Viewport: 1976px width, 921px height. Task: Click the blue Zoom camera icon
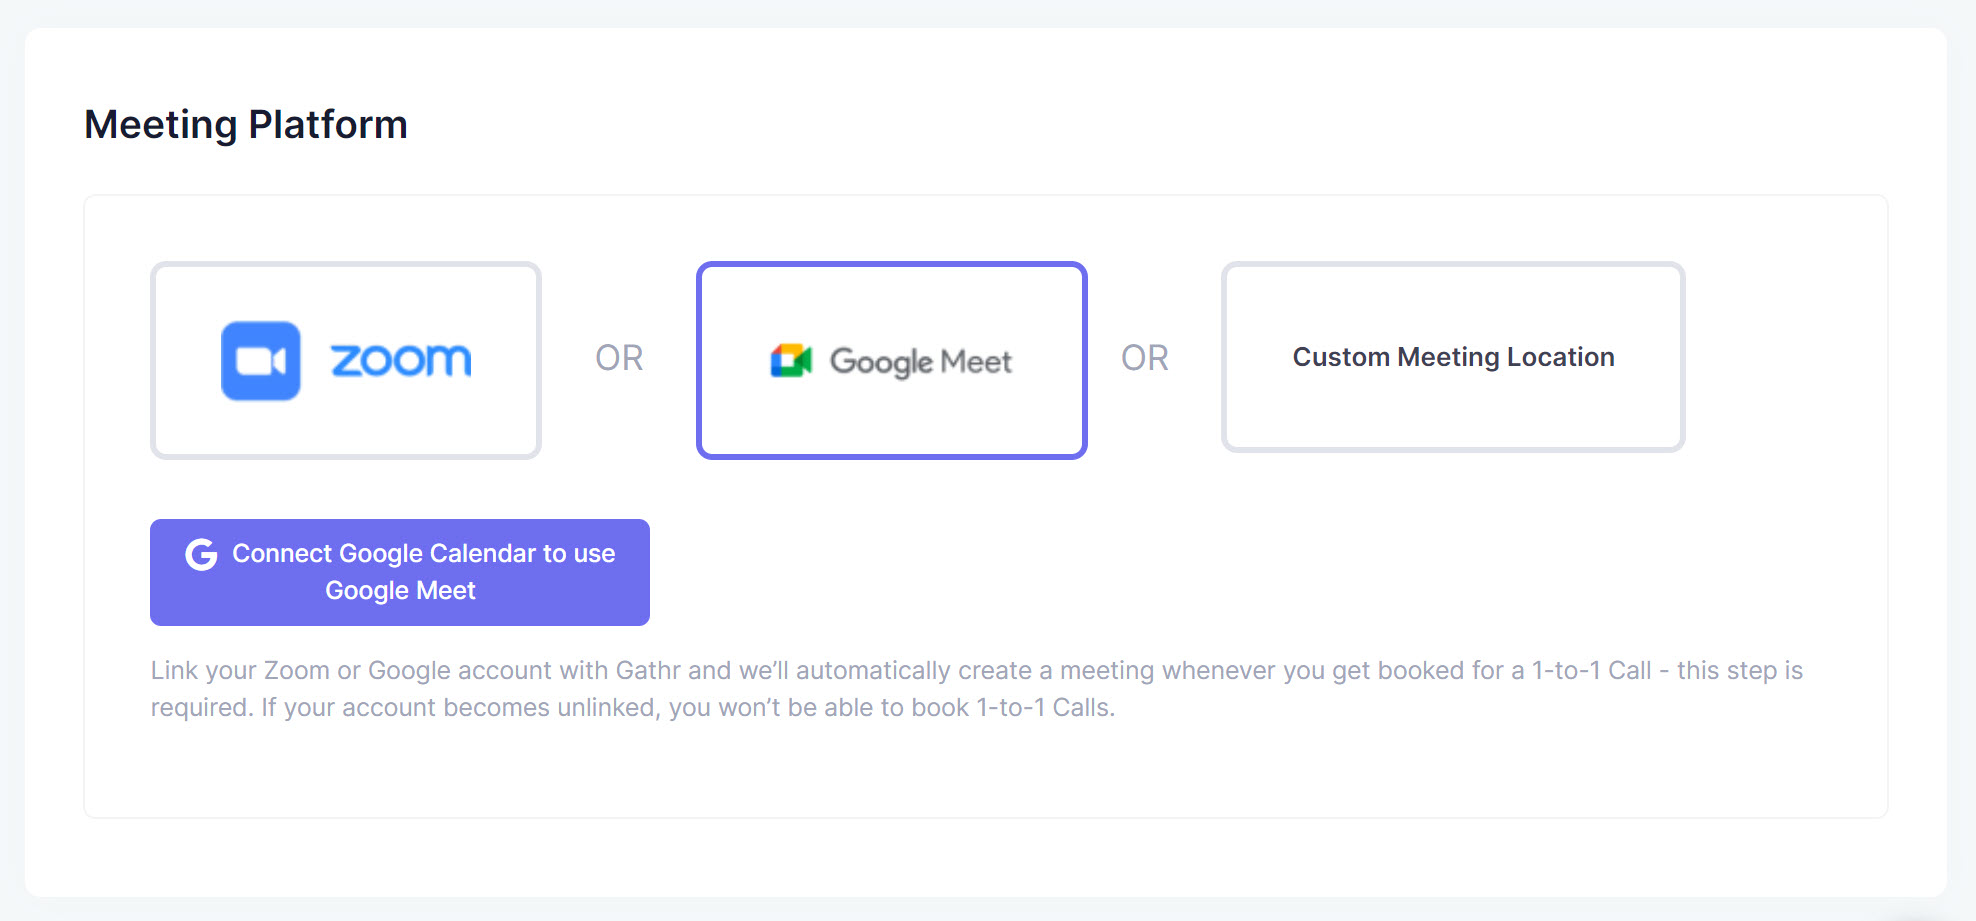pyautogui.click(x=260, y=360)
